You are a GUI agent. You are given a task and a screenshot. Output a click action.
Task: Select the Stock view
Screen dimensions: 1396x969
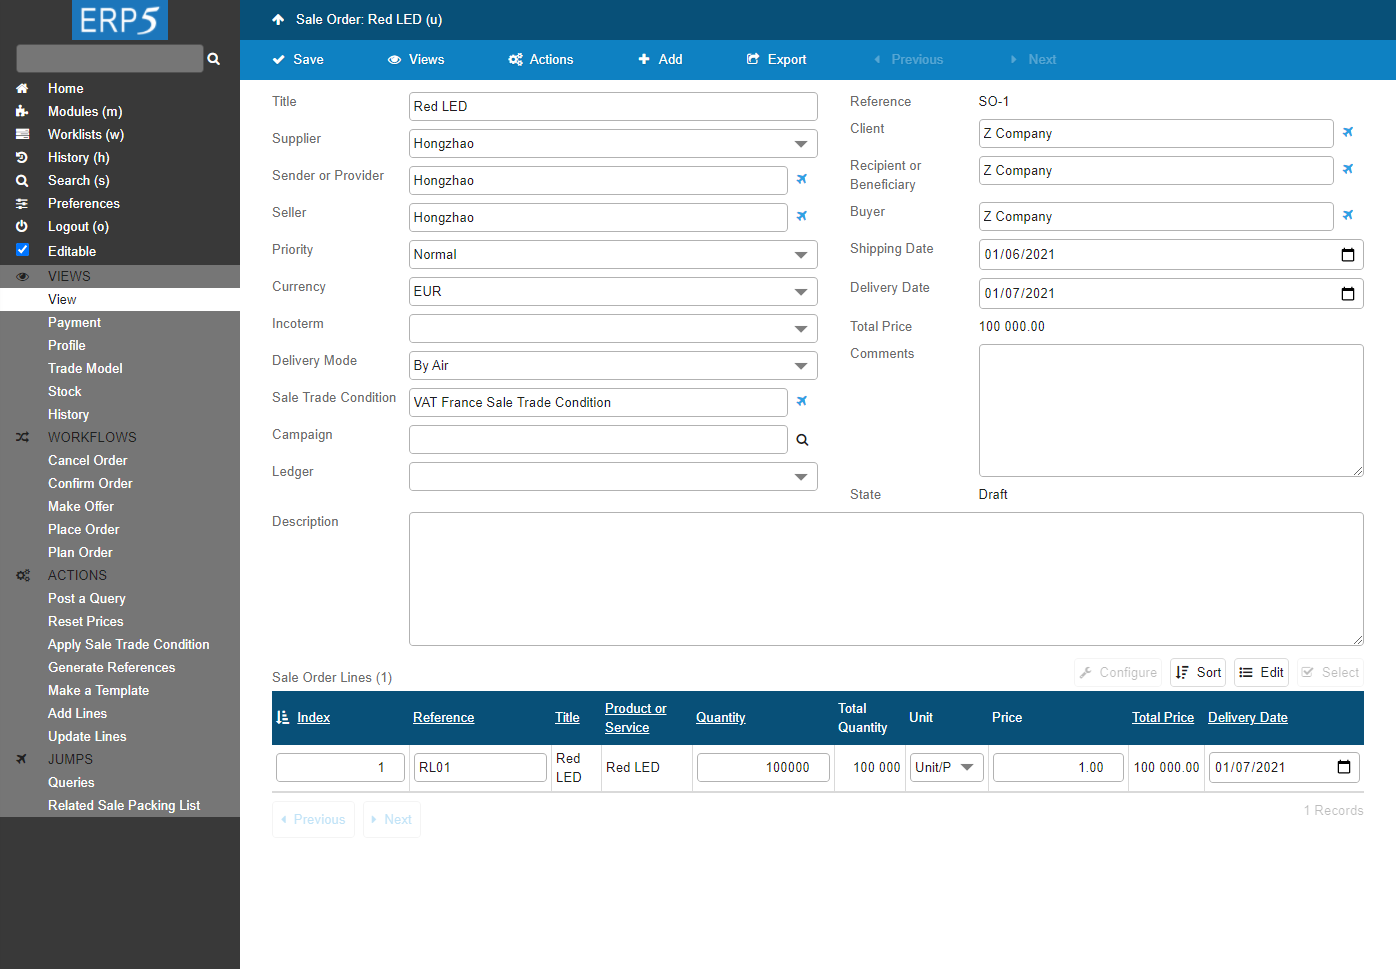click(65, 391)
